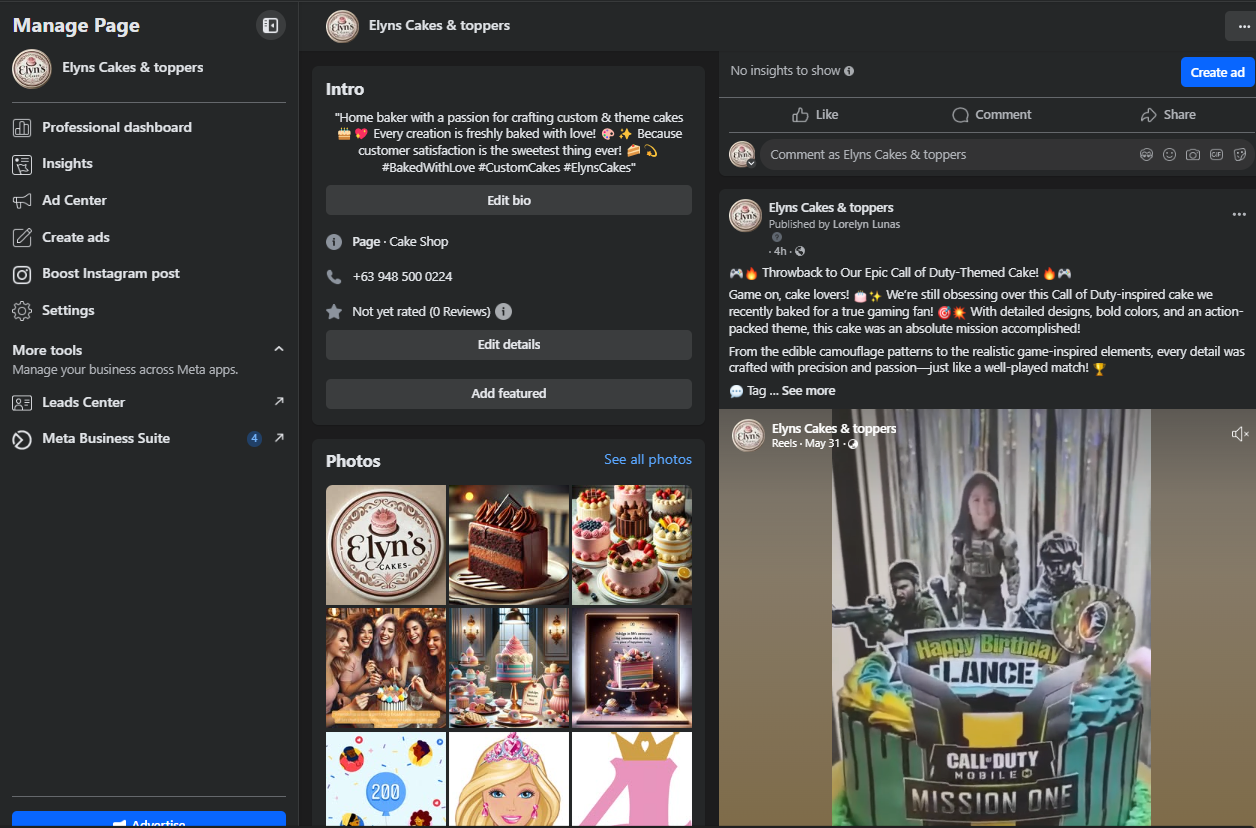1256x828 pixels.
Task: Unmute the reel video speaker icon
Action: pyautogui.click(x=1240, y=433)
